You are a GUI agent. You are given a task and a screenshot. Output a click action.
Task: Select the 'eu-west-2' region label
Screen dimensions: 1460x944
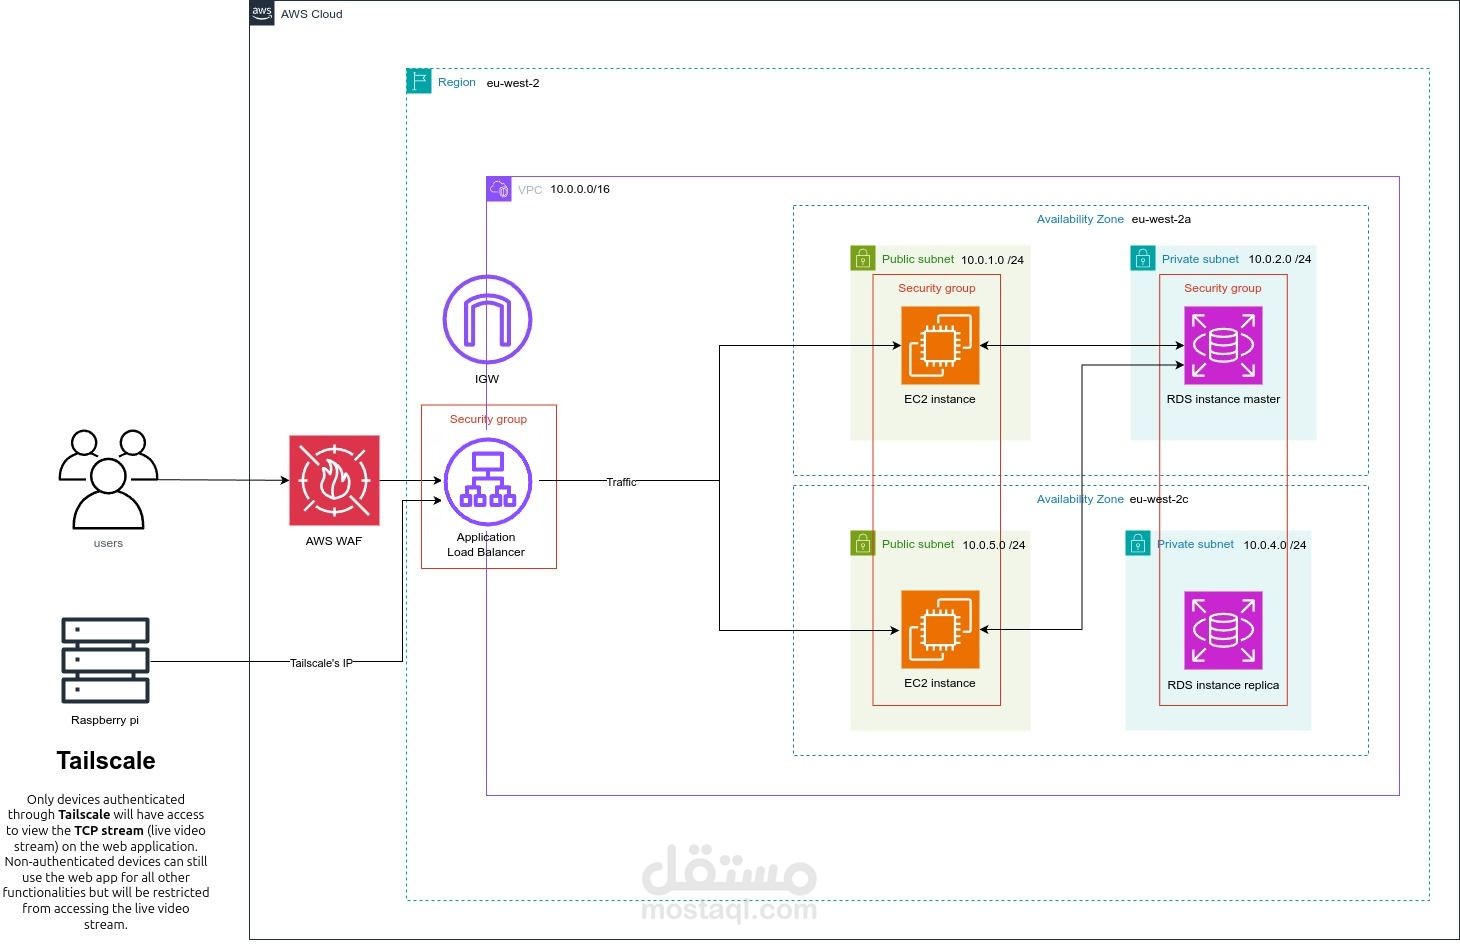click(x=513, y=83)
